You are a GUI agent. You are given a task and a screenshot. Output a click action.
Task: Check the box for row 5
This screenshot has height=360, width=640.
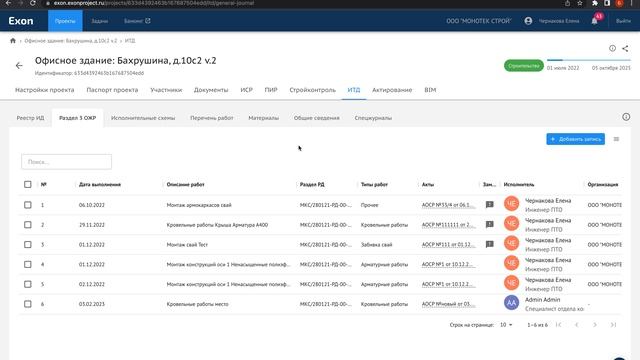coord(27,284)
